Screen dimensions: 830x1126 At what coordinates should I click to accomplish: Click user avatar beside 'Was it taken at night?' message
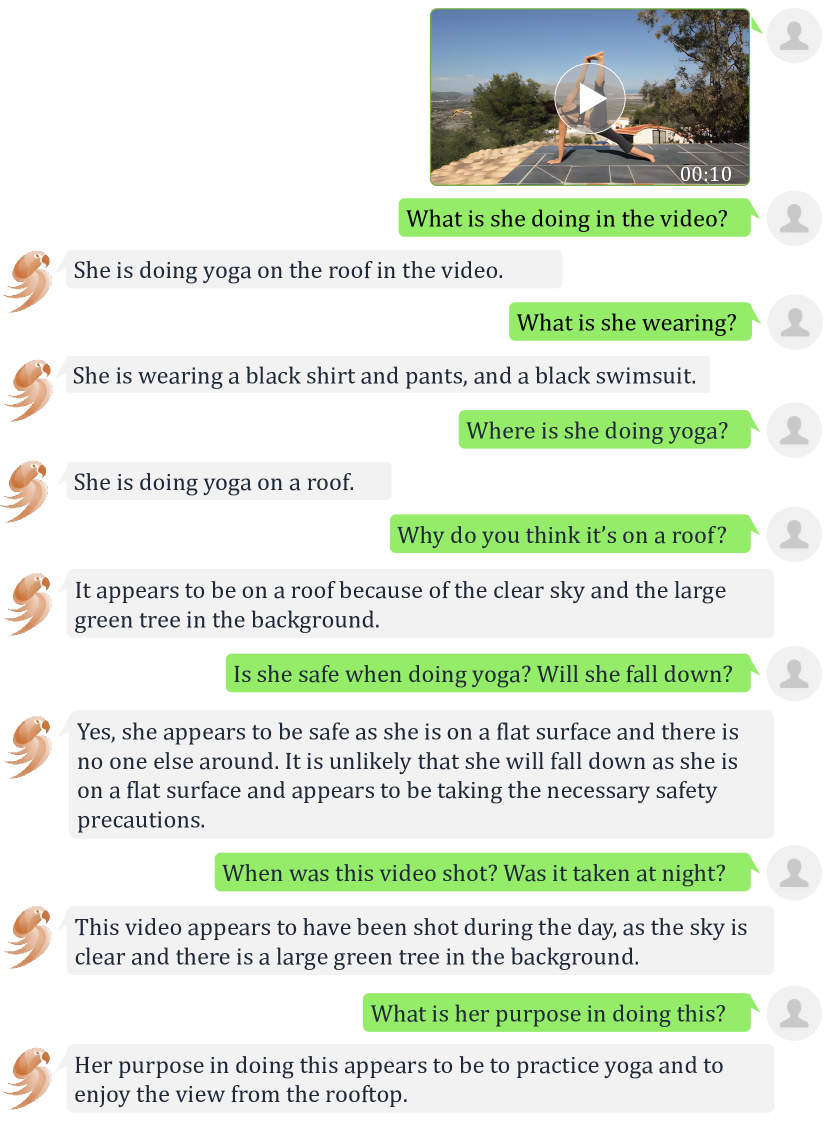tap(794, 873)
